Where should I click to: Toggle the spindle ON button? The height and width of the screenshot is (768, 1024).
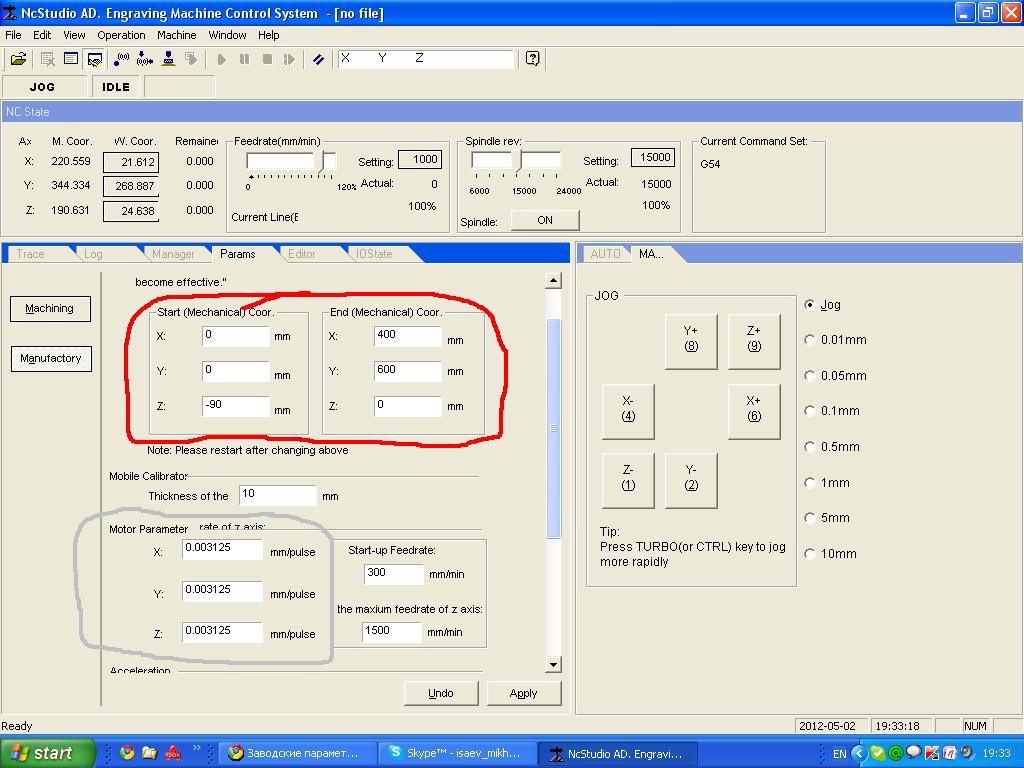pyautogui.click(x=544, y=220)
